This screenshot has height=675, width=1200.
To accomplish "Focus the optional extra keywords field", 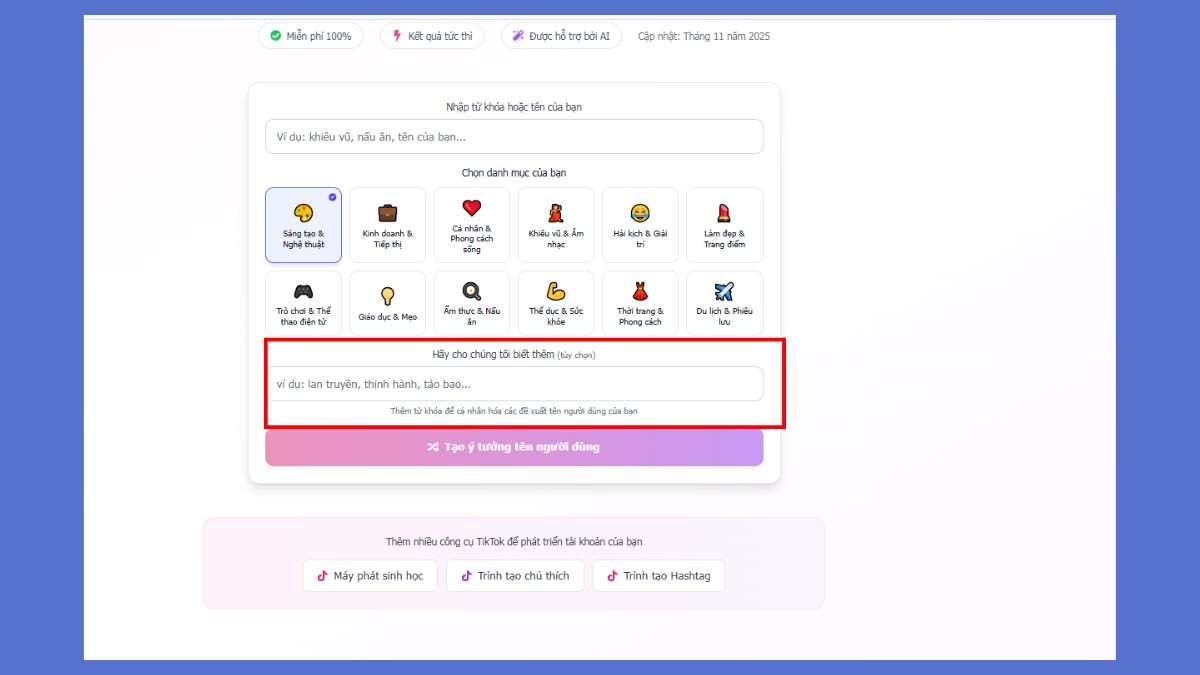I will pyautogui.click(x=514, y=384).
